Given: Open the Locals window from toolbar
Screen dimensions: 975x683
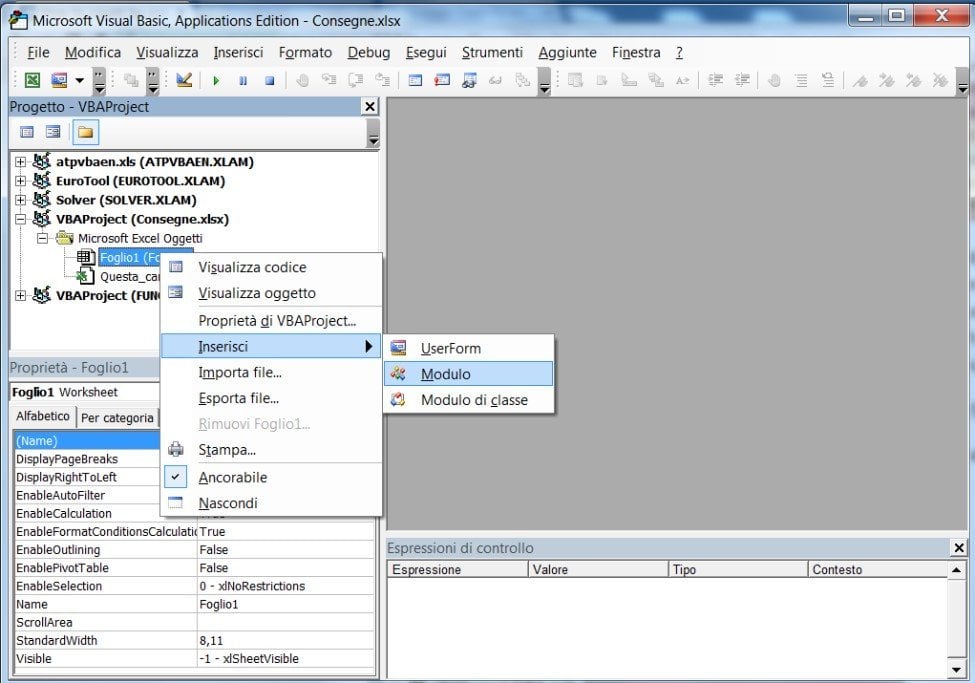Looking at the screenshot, I should click(x=415, y=80).
